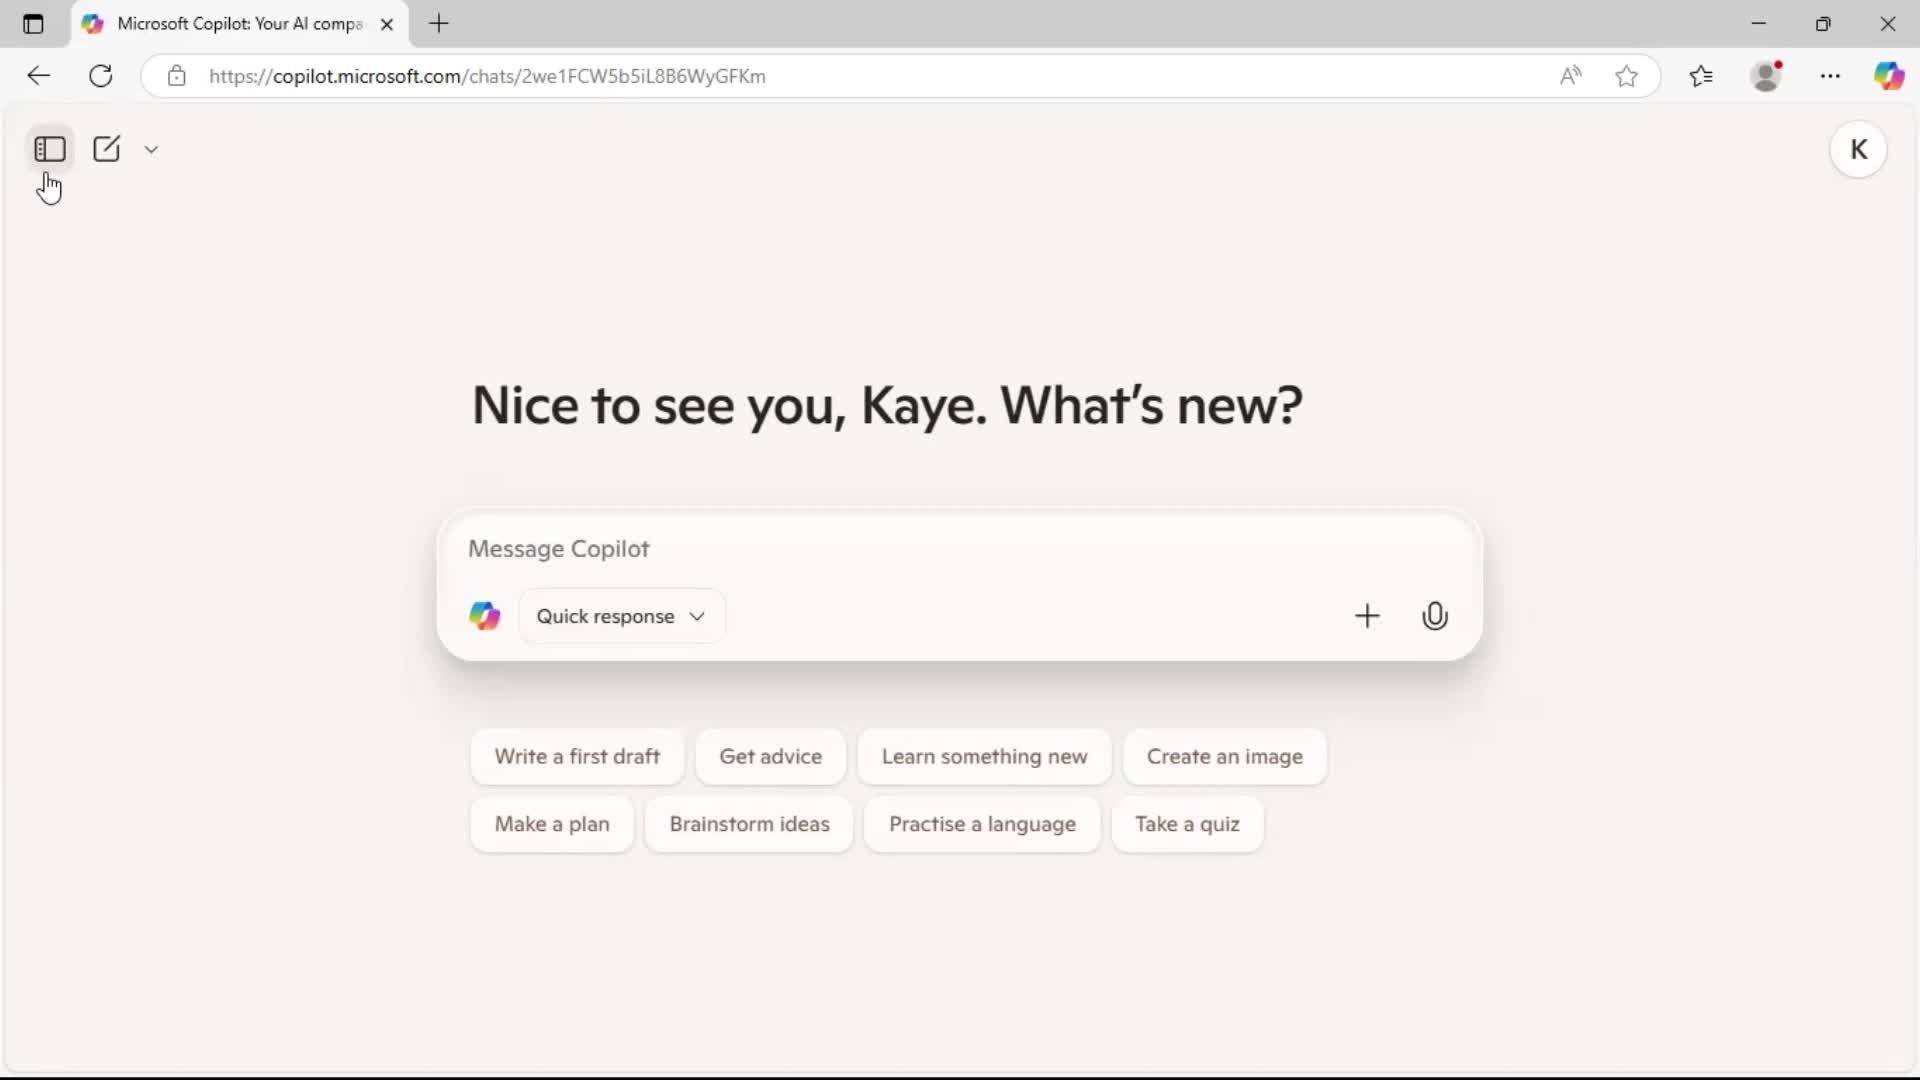Activate voice input with the microphone
1920x1080 pixels.
tap(1435, 615)
